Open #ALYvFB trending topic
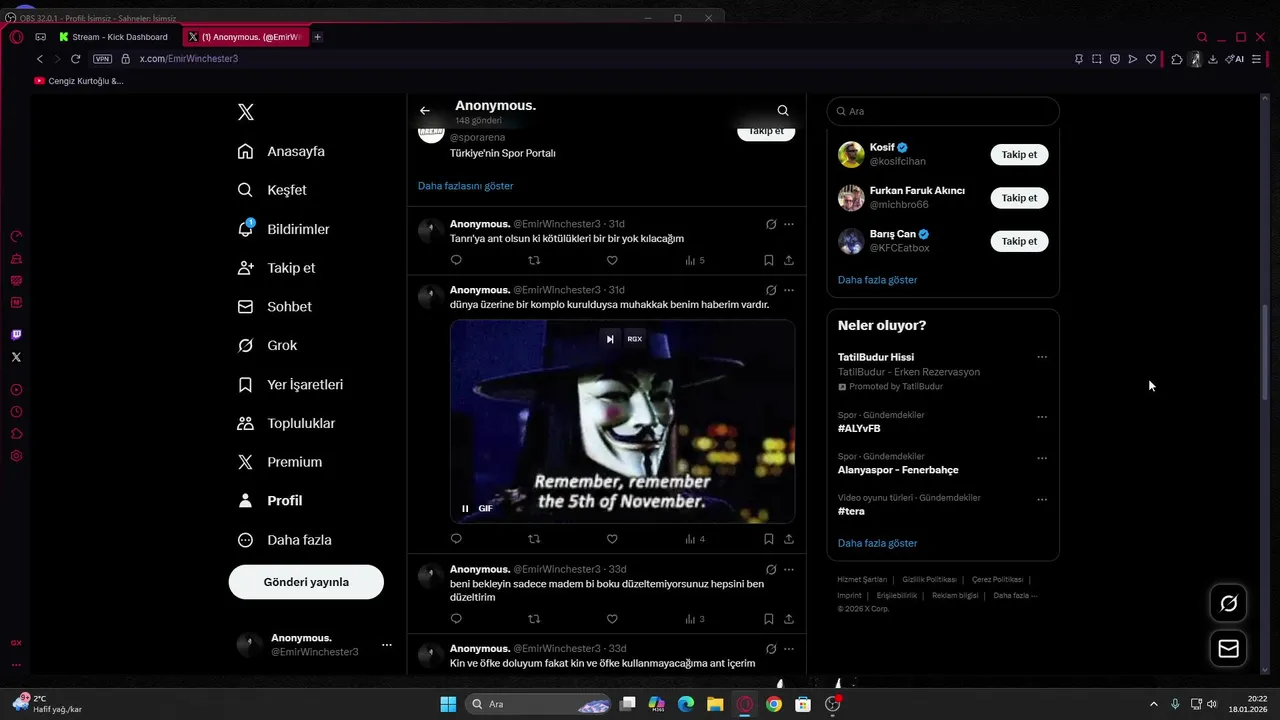The width and height of the screenshot is (1280, 720). (x=859, y=428)
